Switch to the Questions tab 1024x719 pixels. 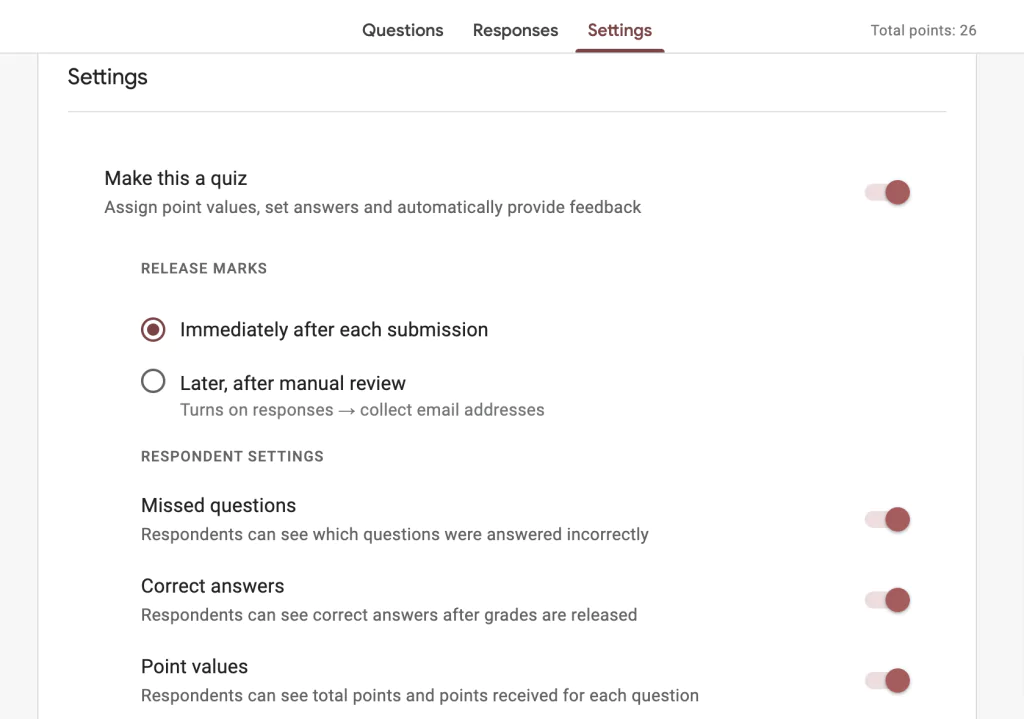click(x=402, y=30)
